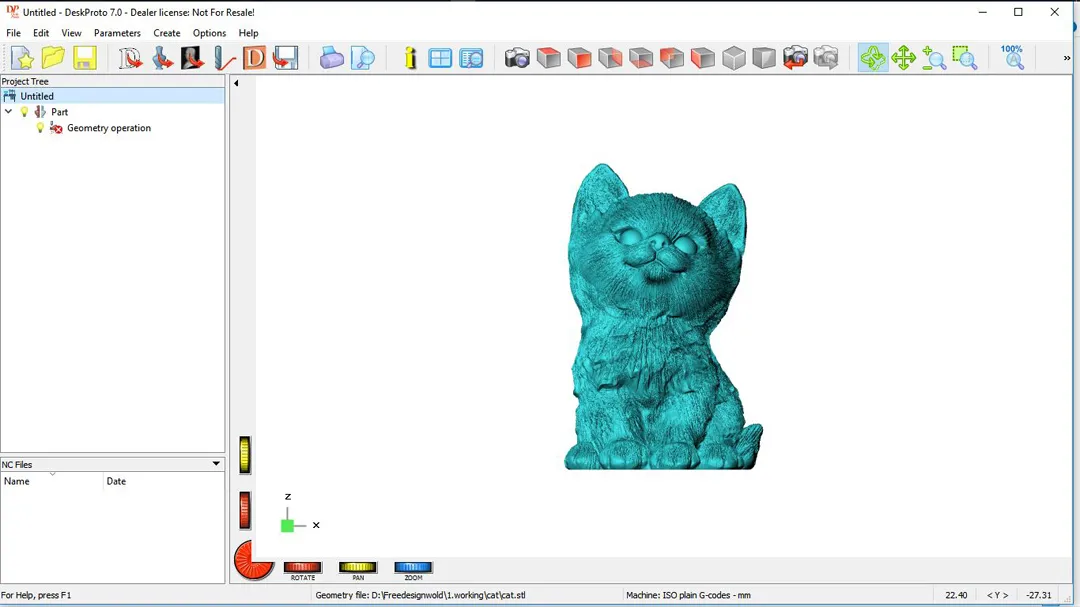The image size is (1080, 607).
Task: Open the View menu
Action: point(71,33)
